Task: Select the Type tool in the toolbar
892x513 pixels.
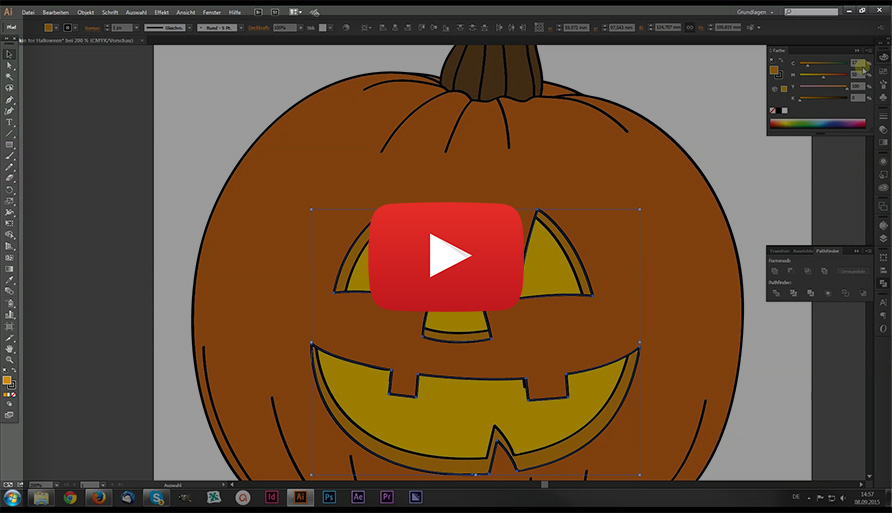Action: [x=10, y=122]
